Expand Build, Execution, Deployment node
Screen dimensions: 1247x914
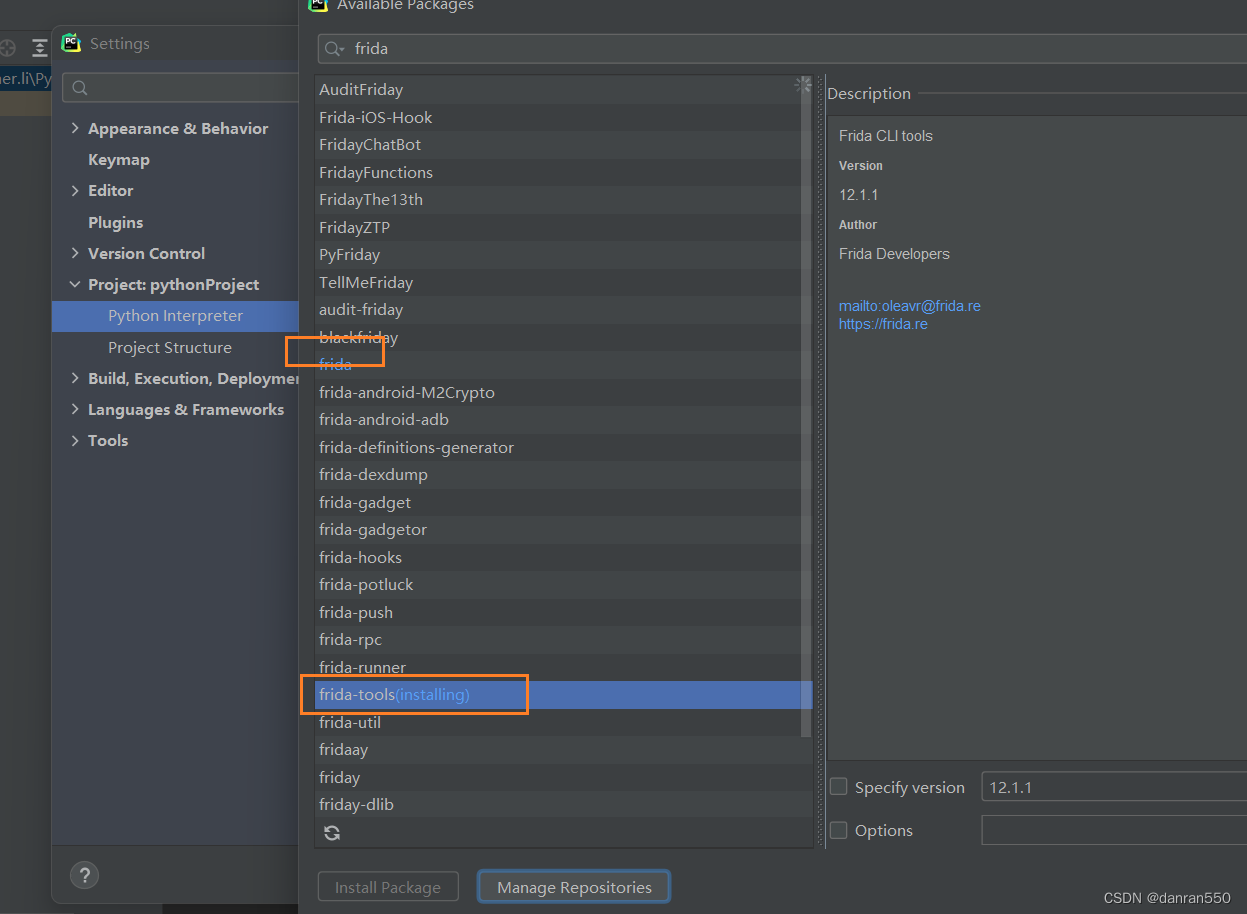(75, 378)
